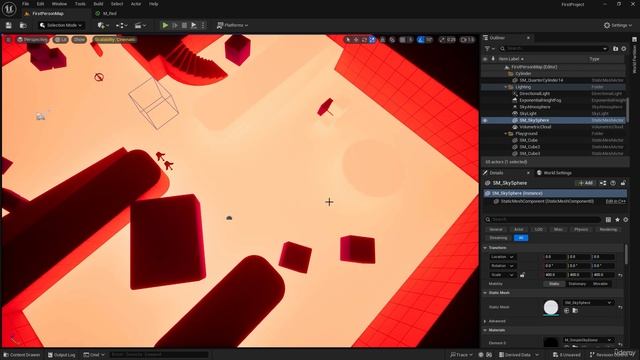The height and width of the screenshot is (360, 640).
Task: Open the Settings menu in toolbar
Action: tap(618, 25)
